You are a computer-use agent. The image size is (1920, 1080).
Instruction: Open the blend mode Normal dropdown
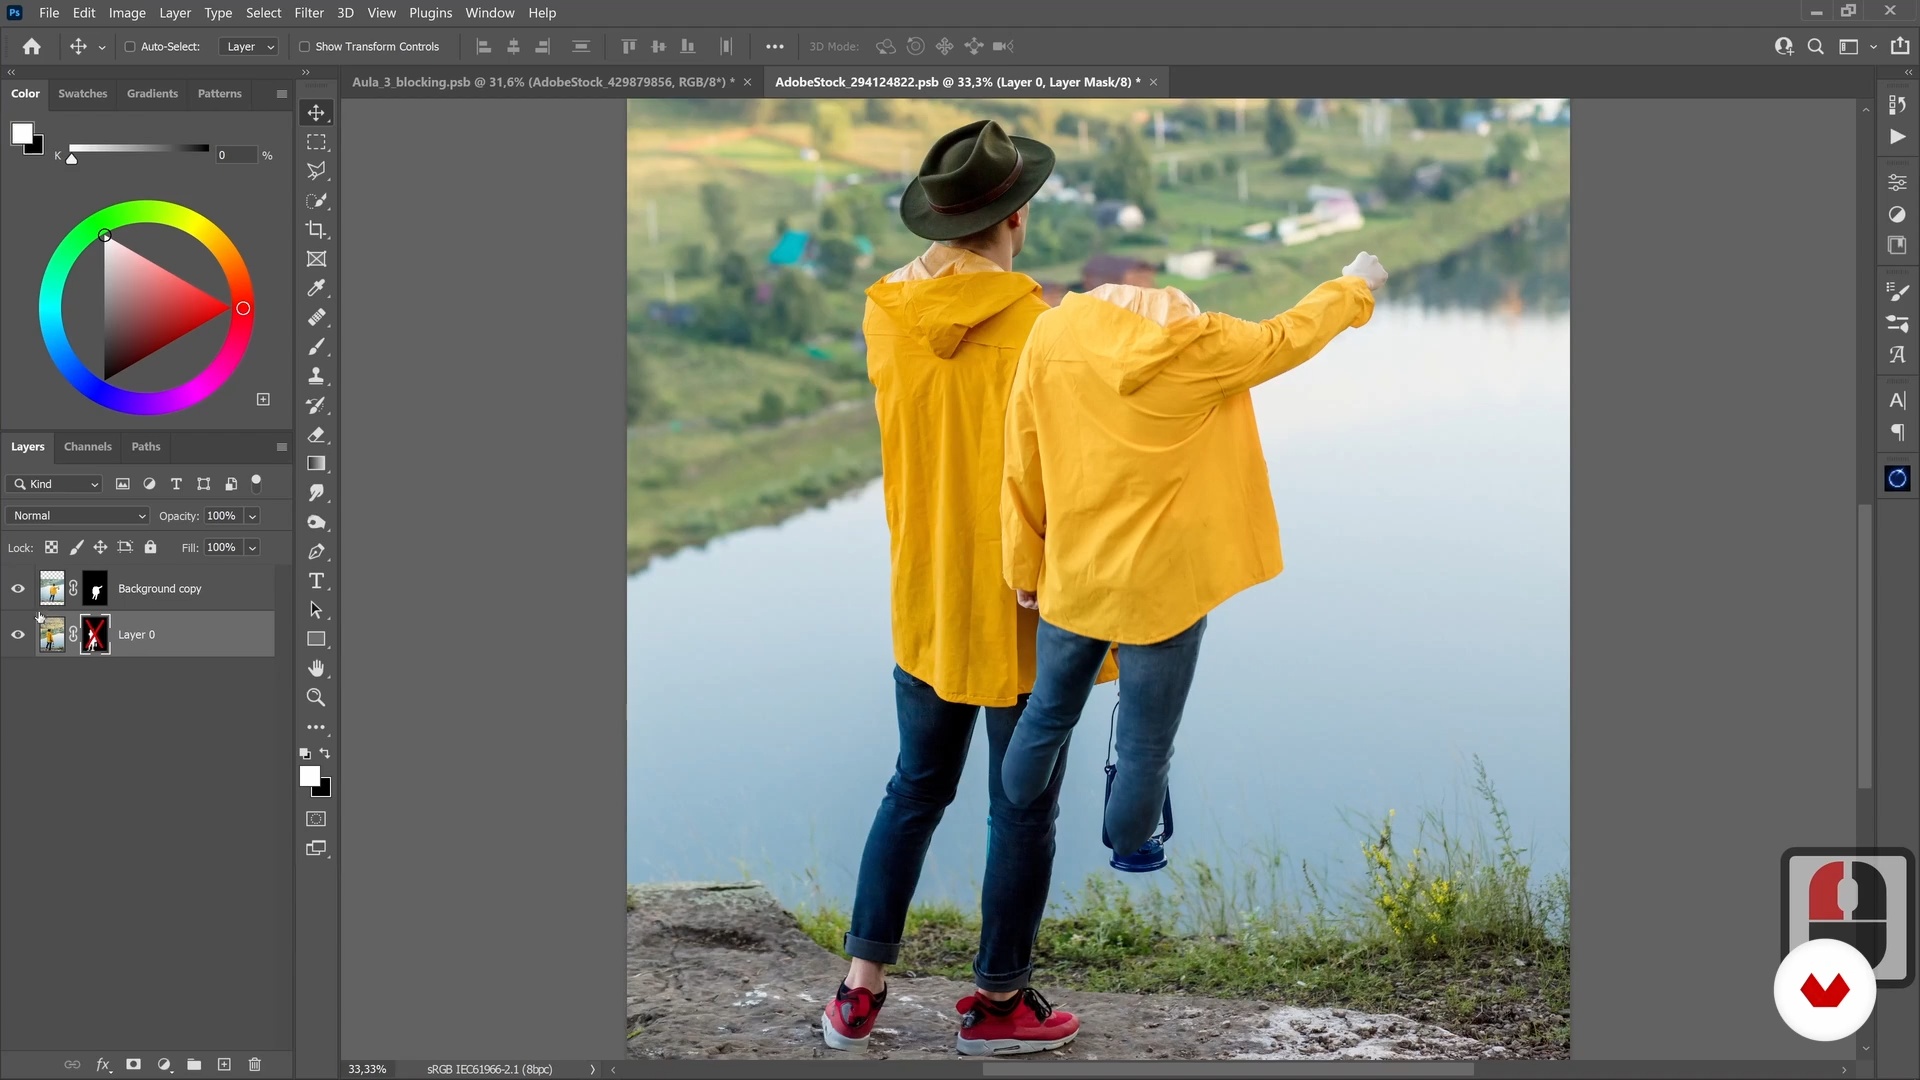[79, 516]
